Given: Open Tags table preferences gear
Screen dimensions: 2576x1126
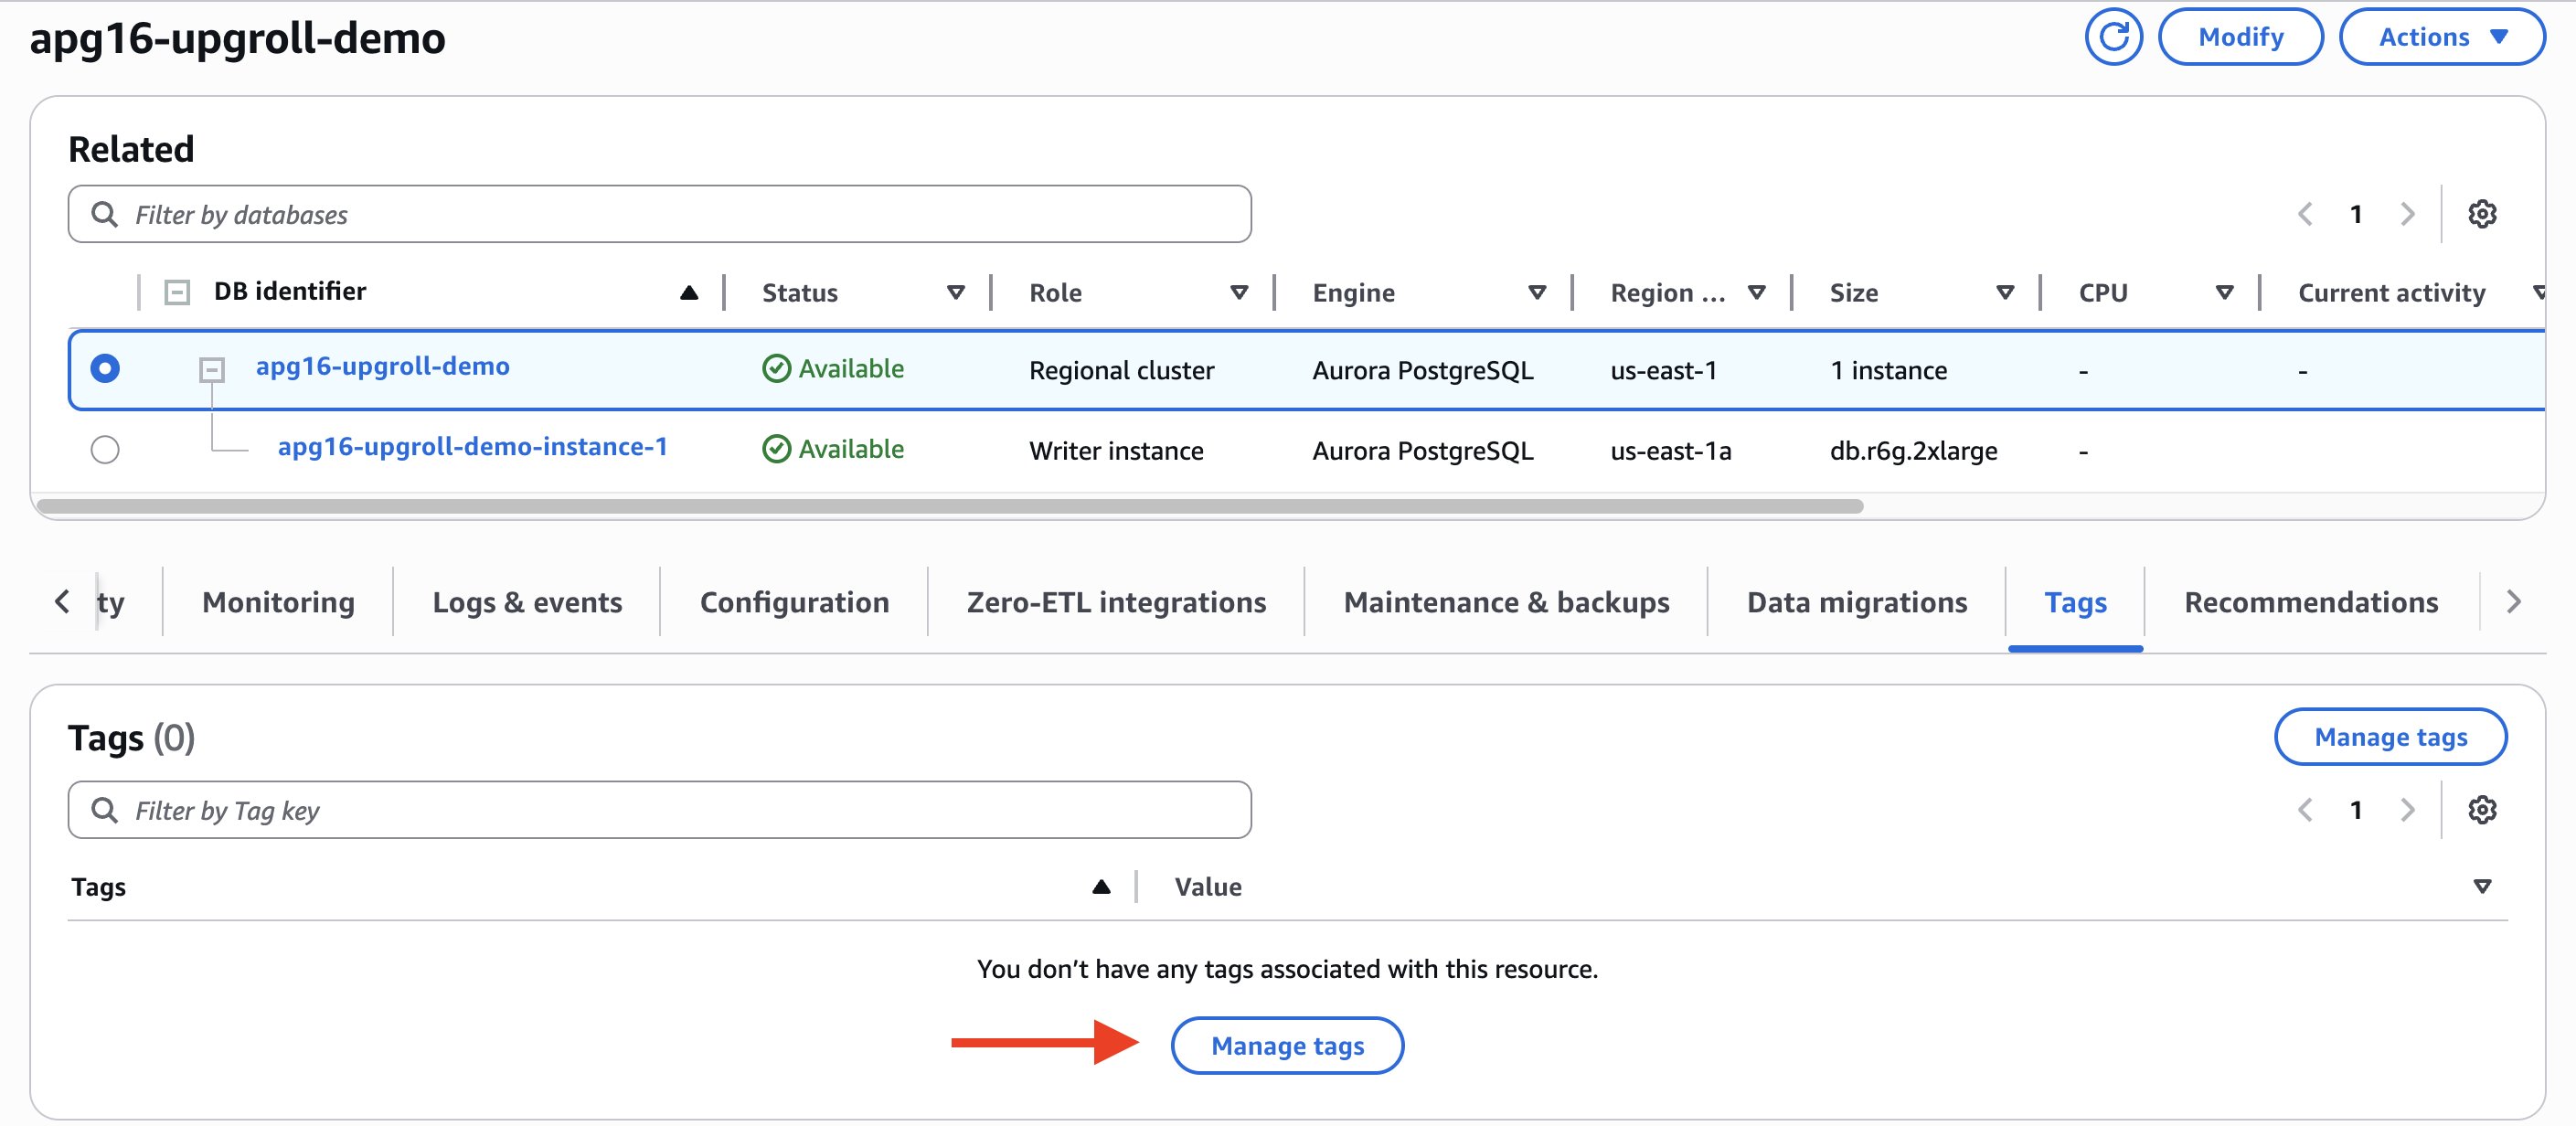Looking at the screenshot, I should click(2481, 810).
